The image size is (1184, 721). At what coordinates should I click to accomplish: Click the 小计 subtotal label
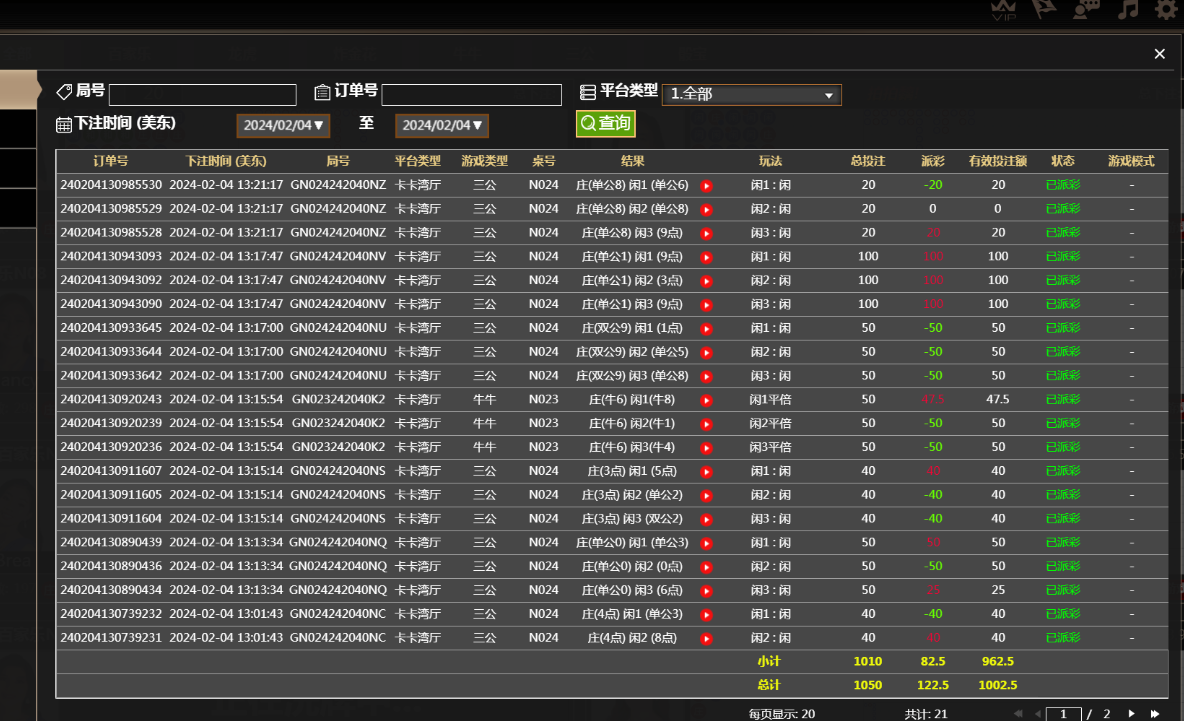point(769,661)
